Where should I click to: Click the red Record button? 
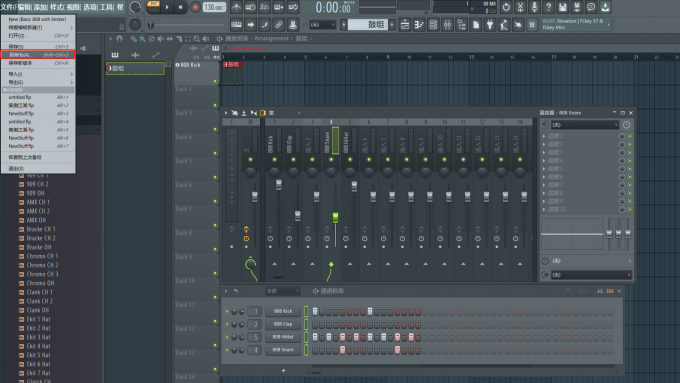195,7
